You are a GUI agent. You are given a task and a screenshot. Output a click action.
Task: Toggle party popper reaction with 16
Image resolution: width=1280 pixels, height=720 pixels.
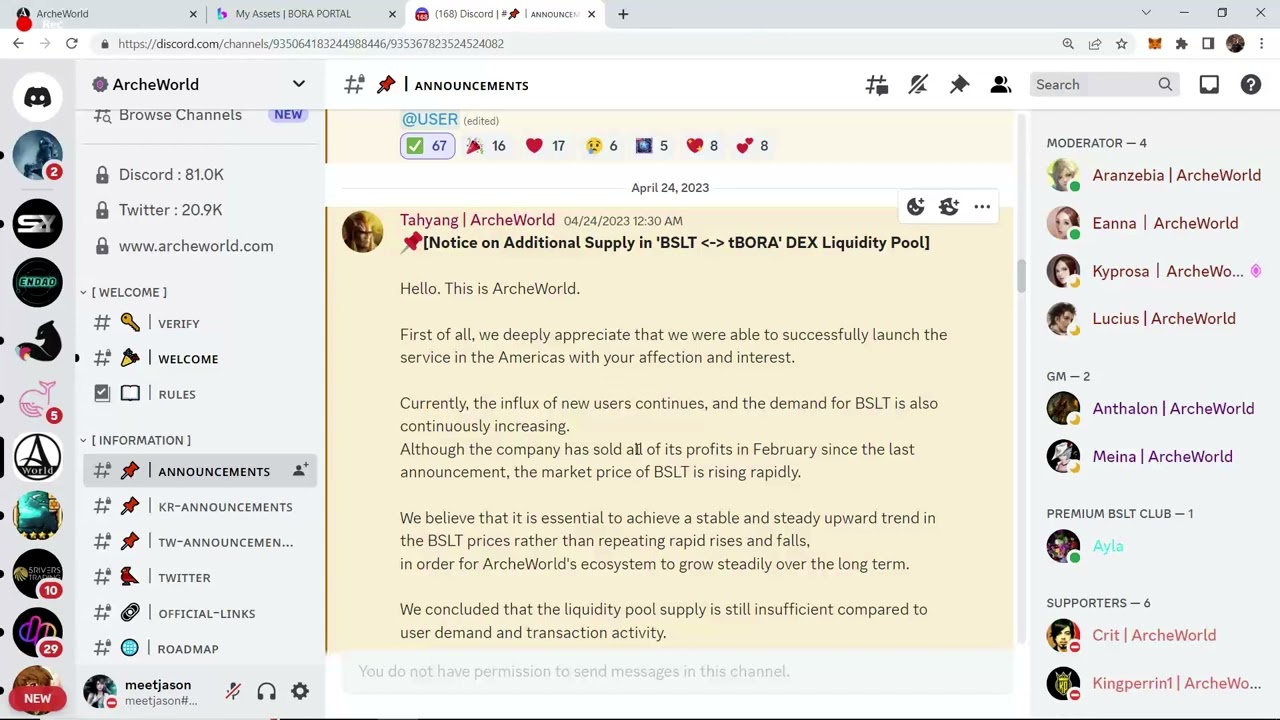coord(486,146)
